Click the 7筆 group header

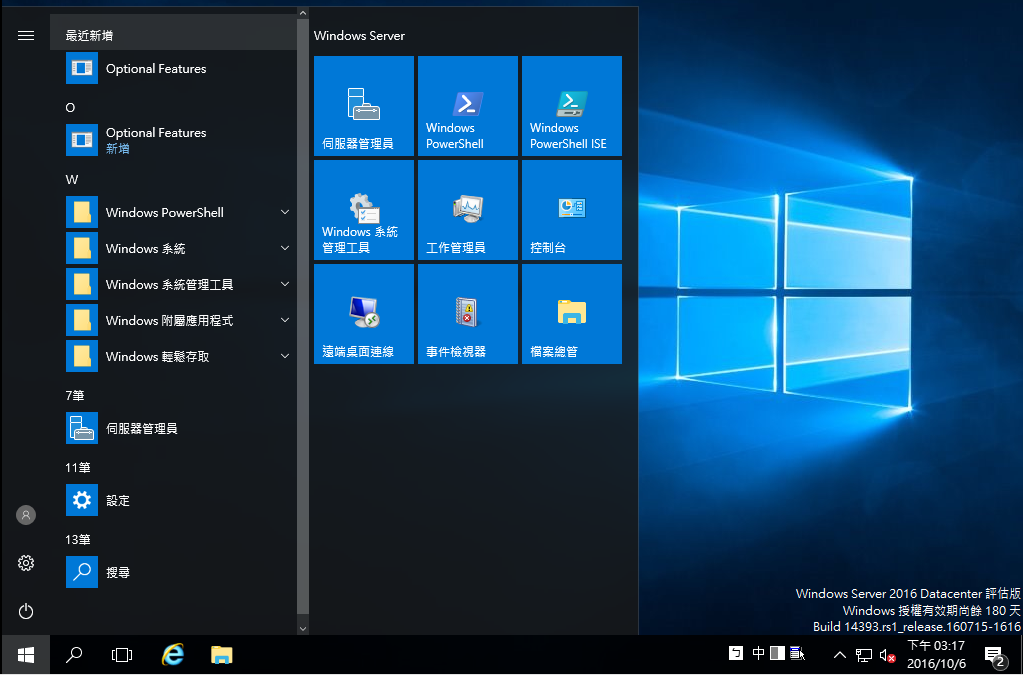(x=75, y=395)
